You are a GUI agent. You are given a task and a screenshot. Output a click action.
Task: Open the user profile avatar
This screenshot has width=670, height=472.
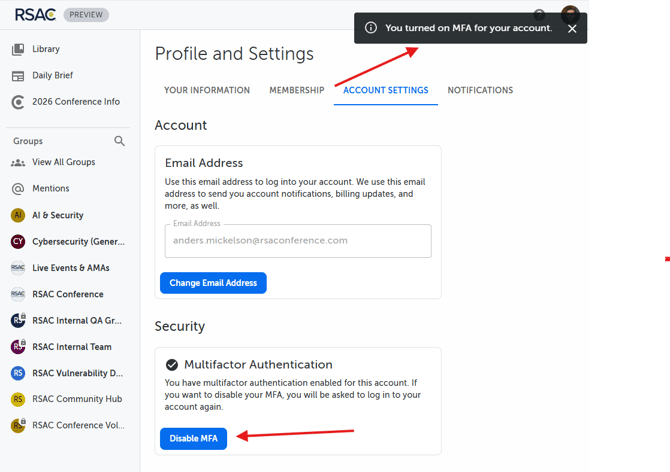(x=570, y=14)
